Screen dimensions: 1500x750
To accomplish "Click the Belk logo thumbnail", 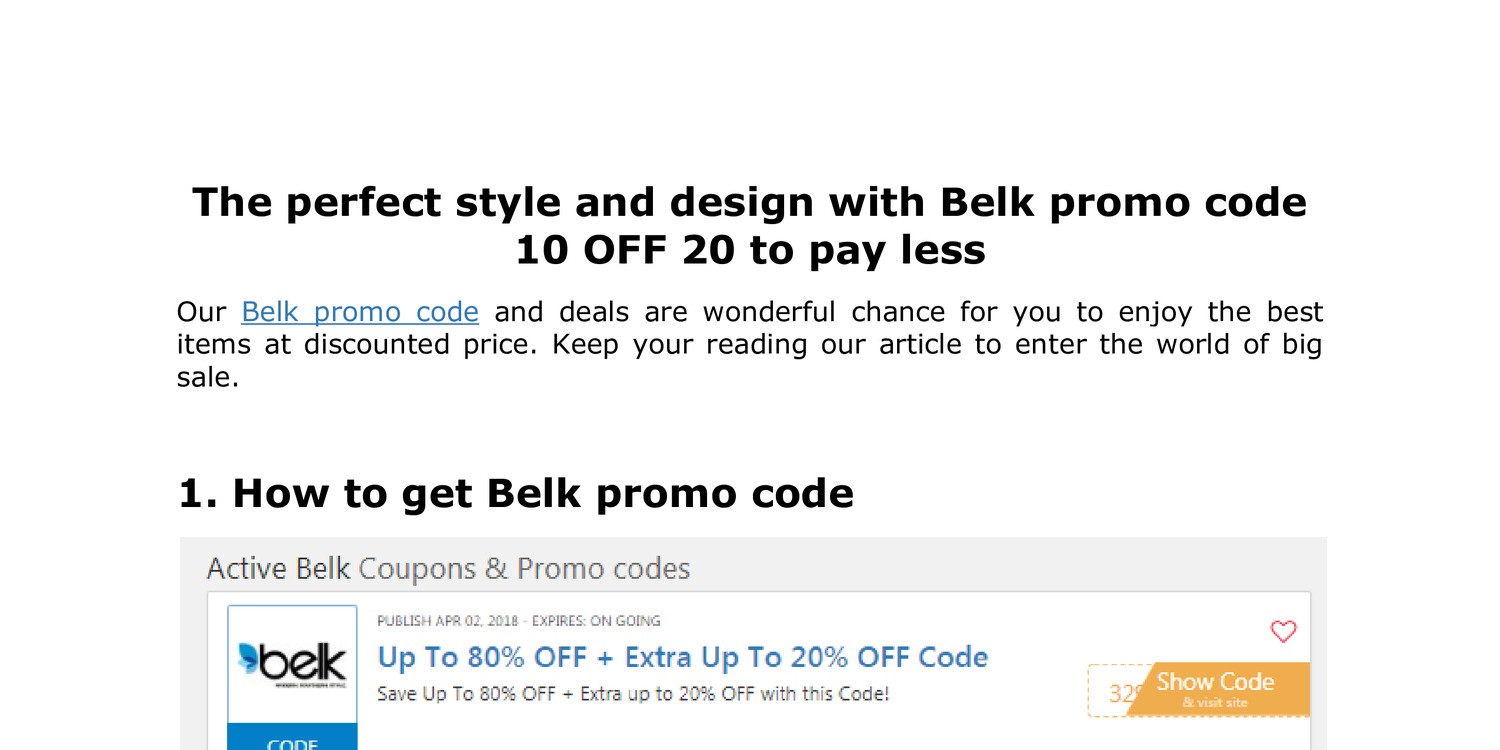I will pyautogui.click(x=292, y=664).
